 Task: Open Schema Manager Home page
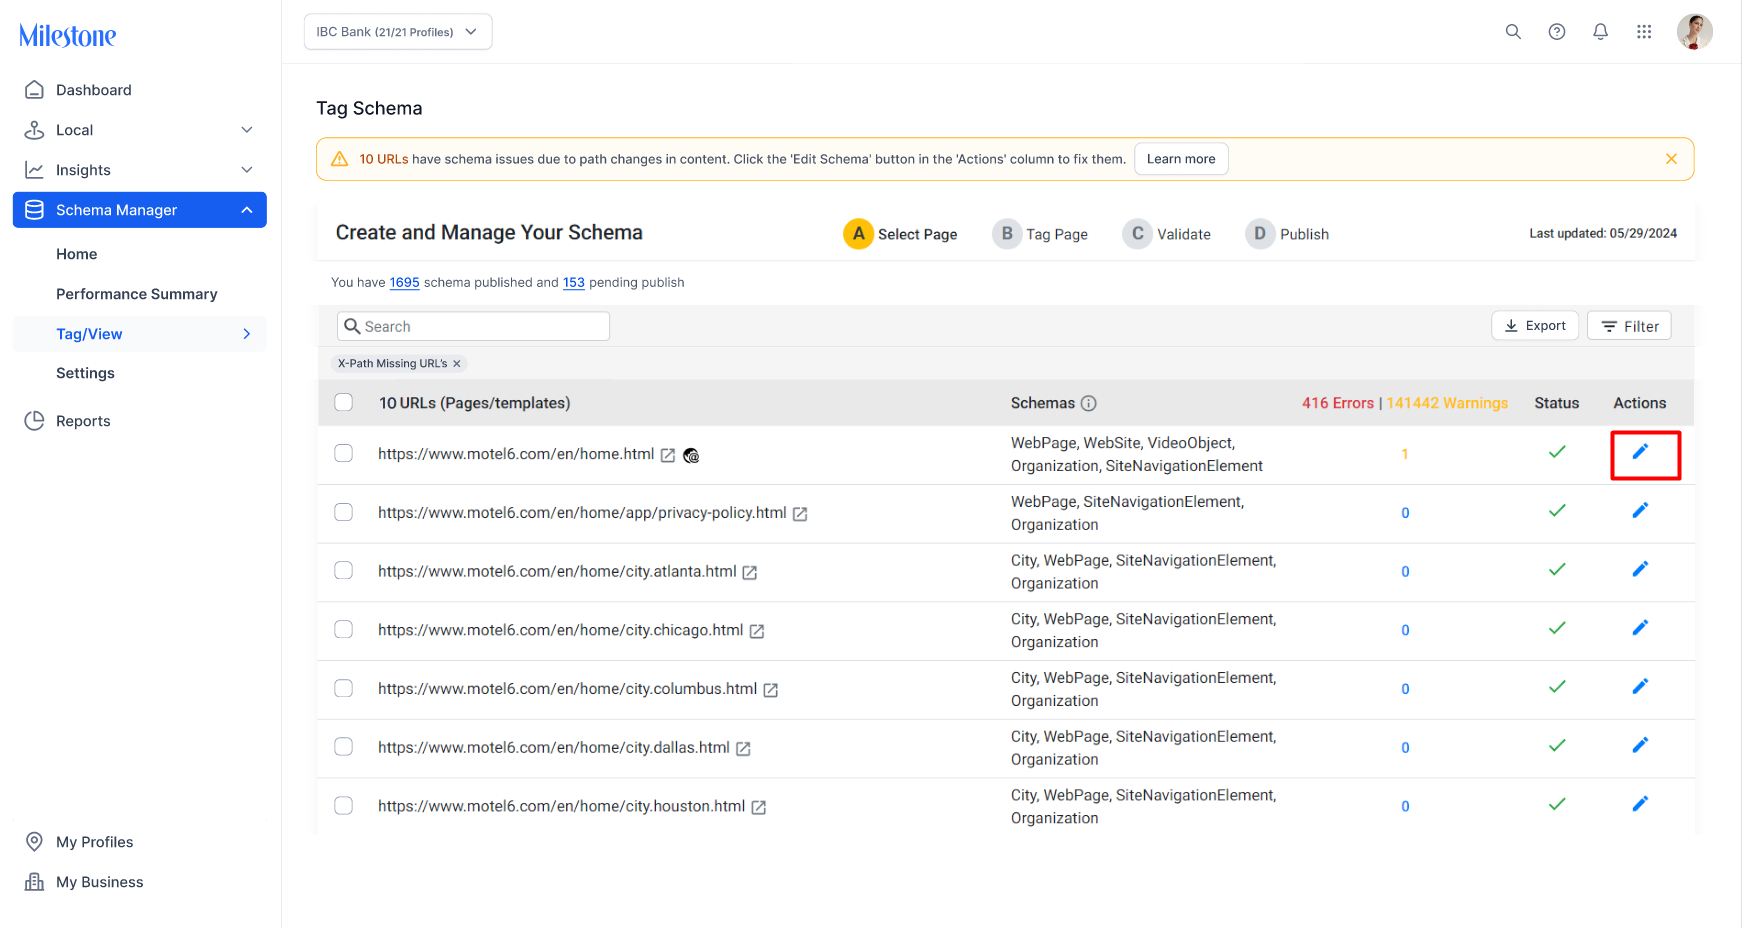pos(77,254)
